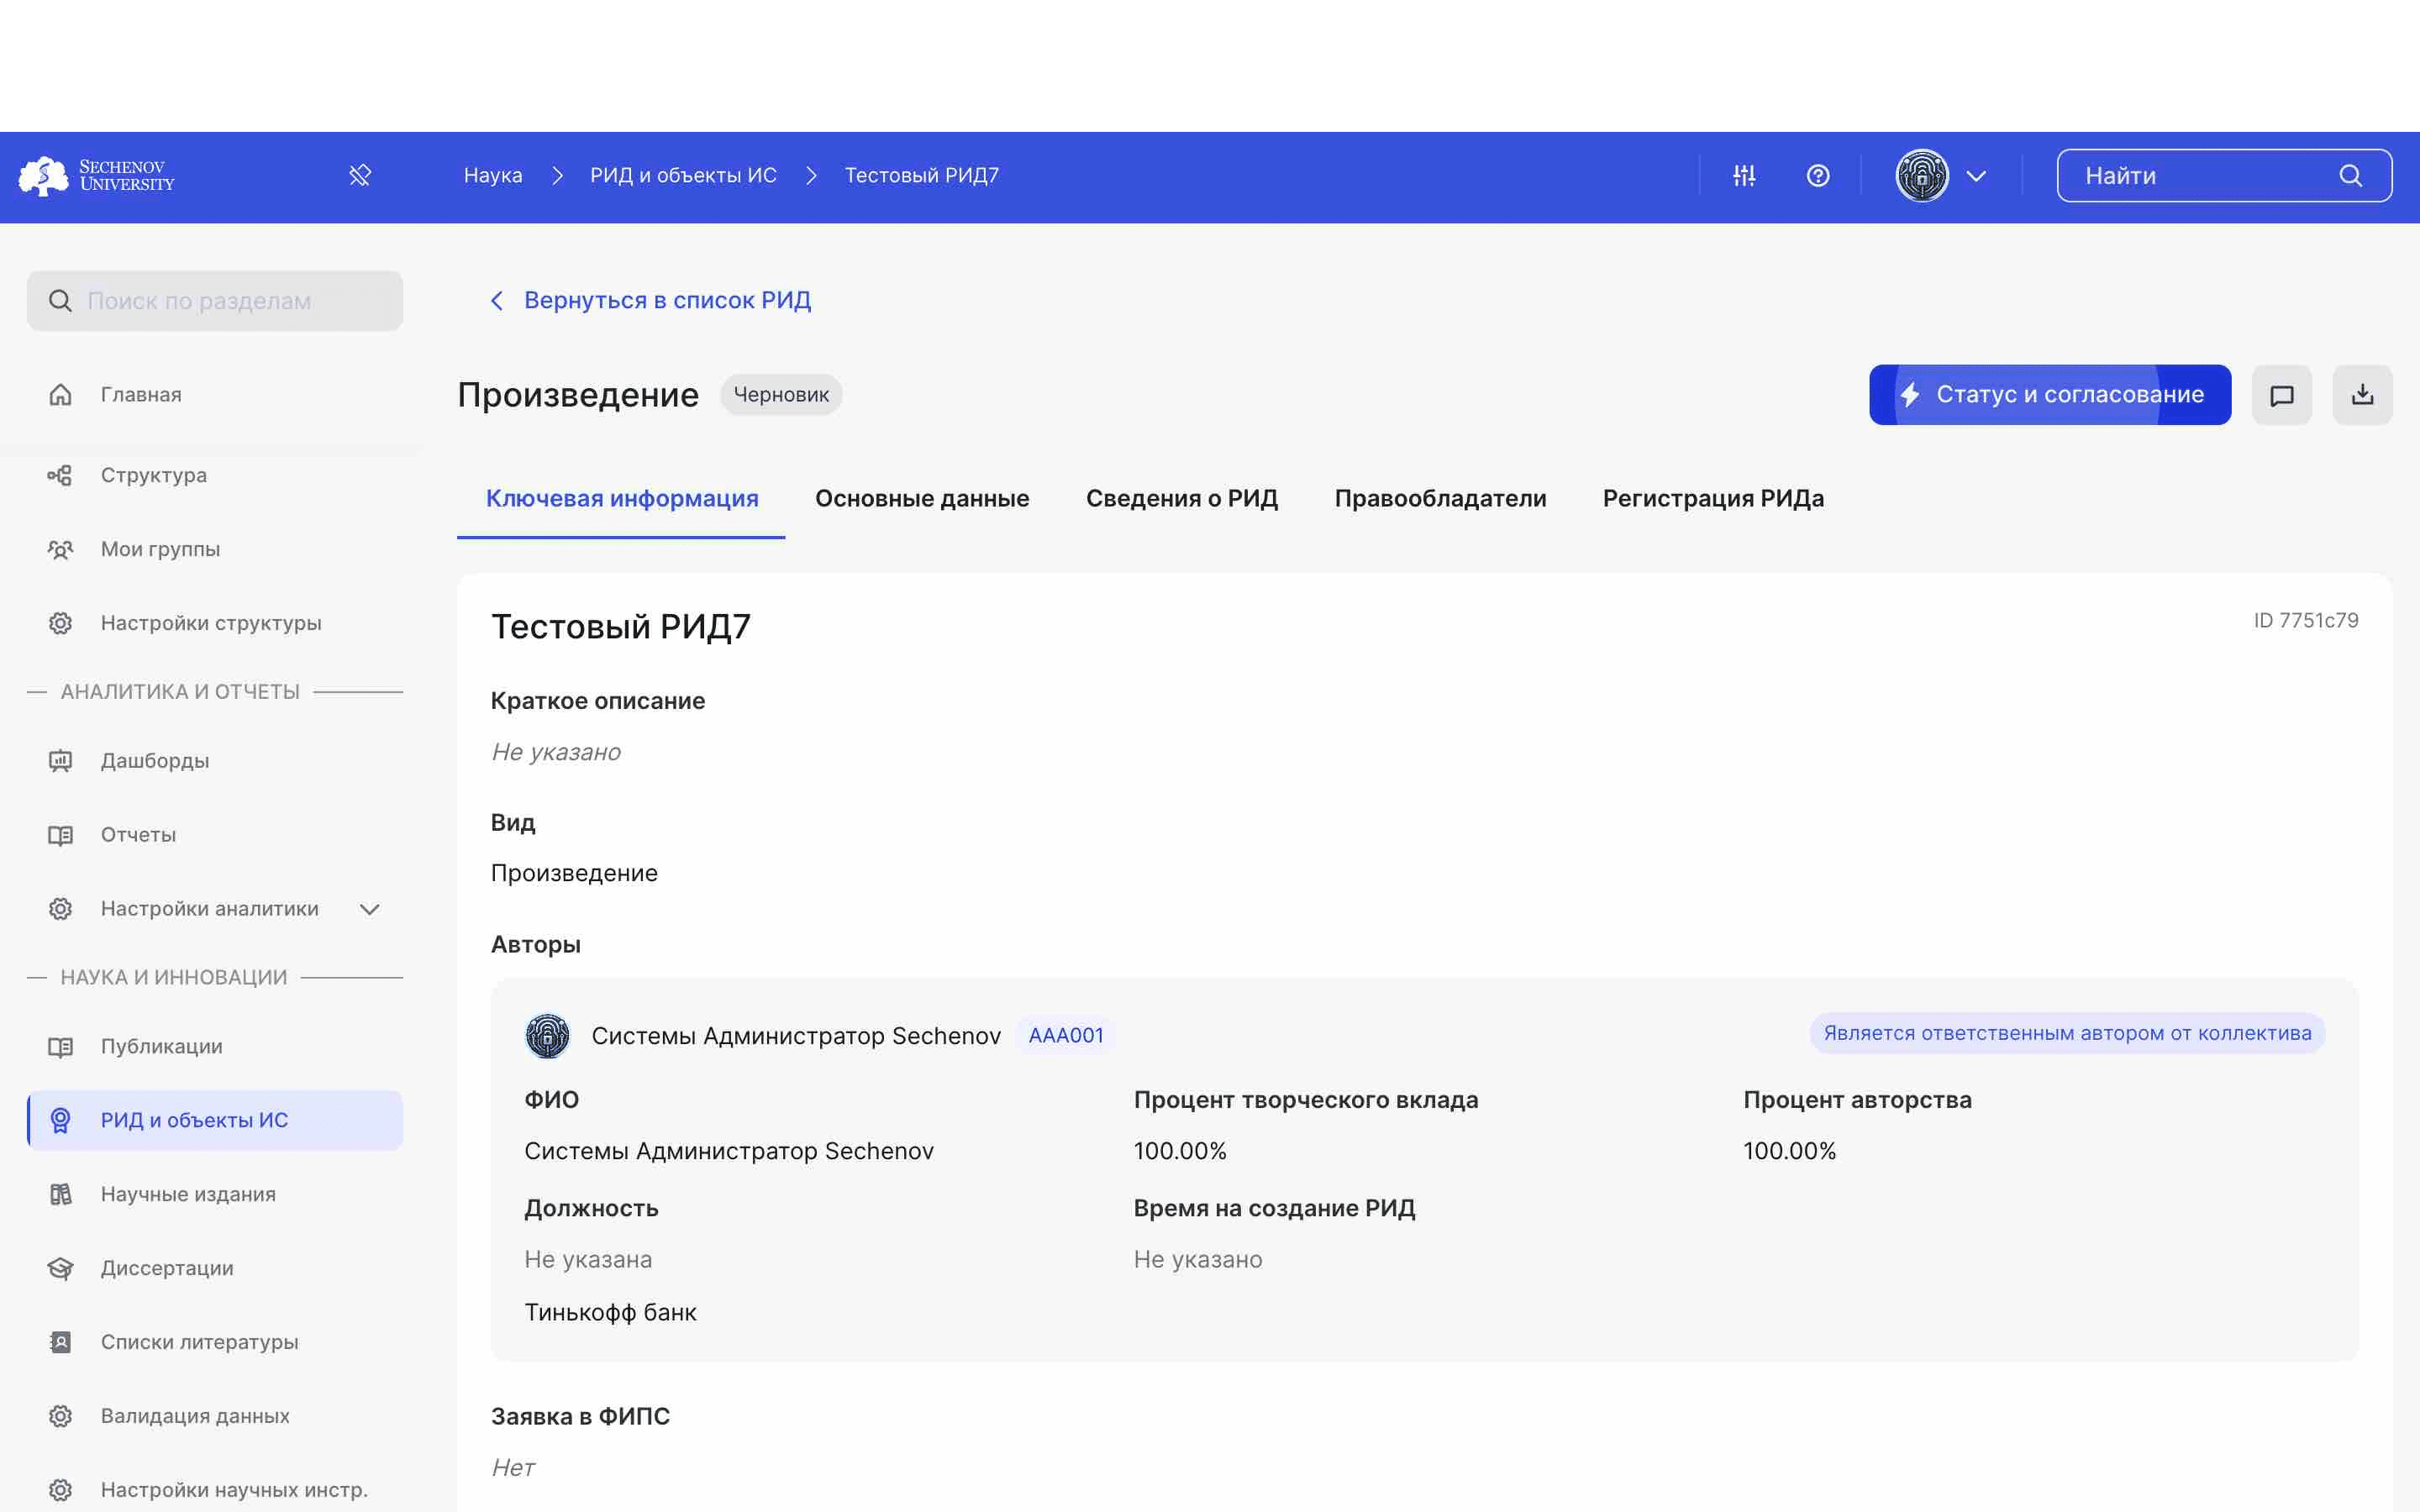The height and width of the screenshot is (1512, 2420).
Task: Unpin the sidebar with the pin icon
Action: click(360, 176)
